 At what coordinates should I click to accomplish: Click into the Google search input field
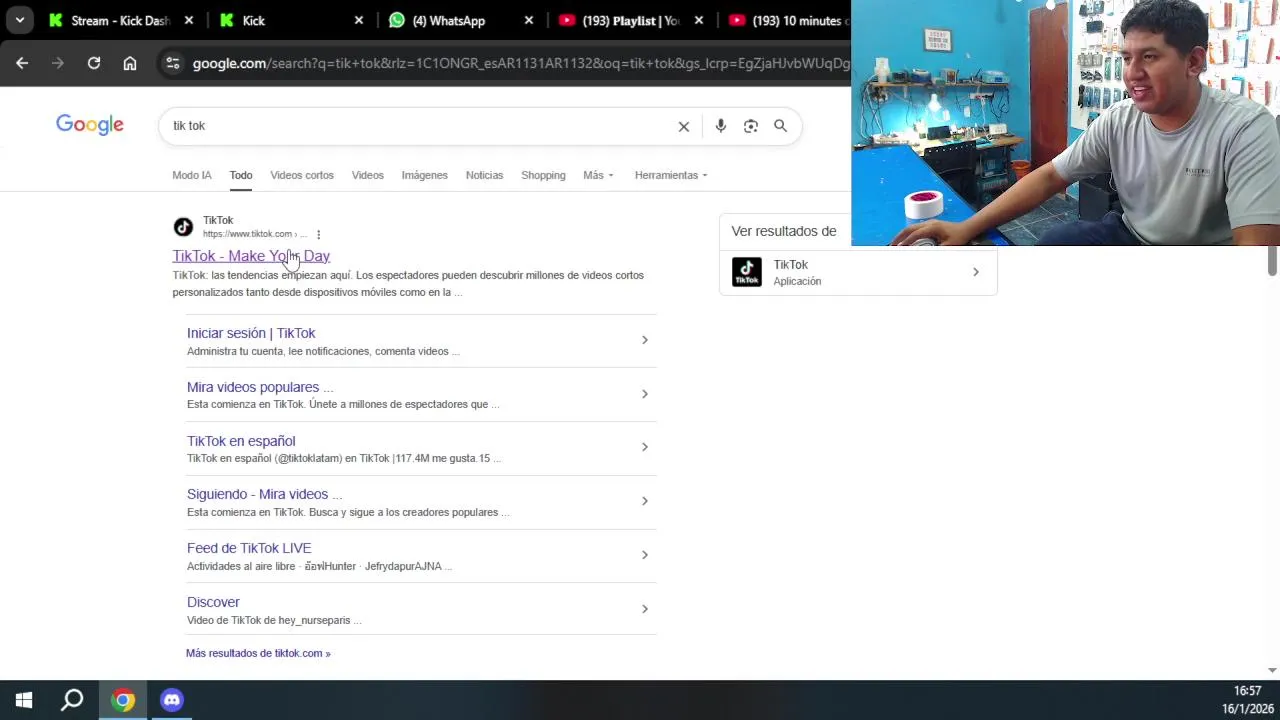point(420,126)
